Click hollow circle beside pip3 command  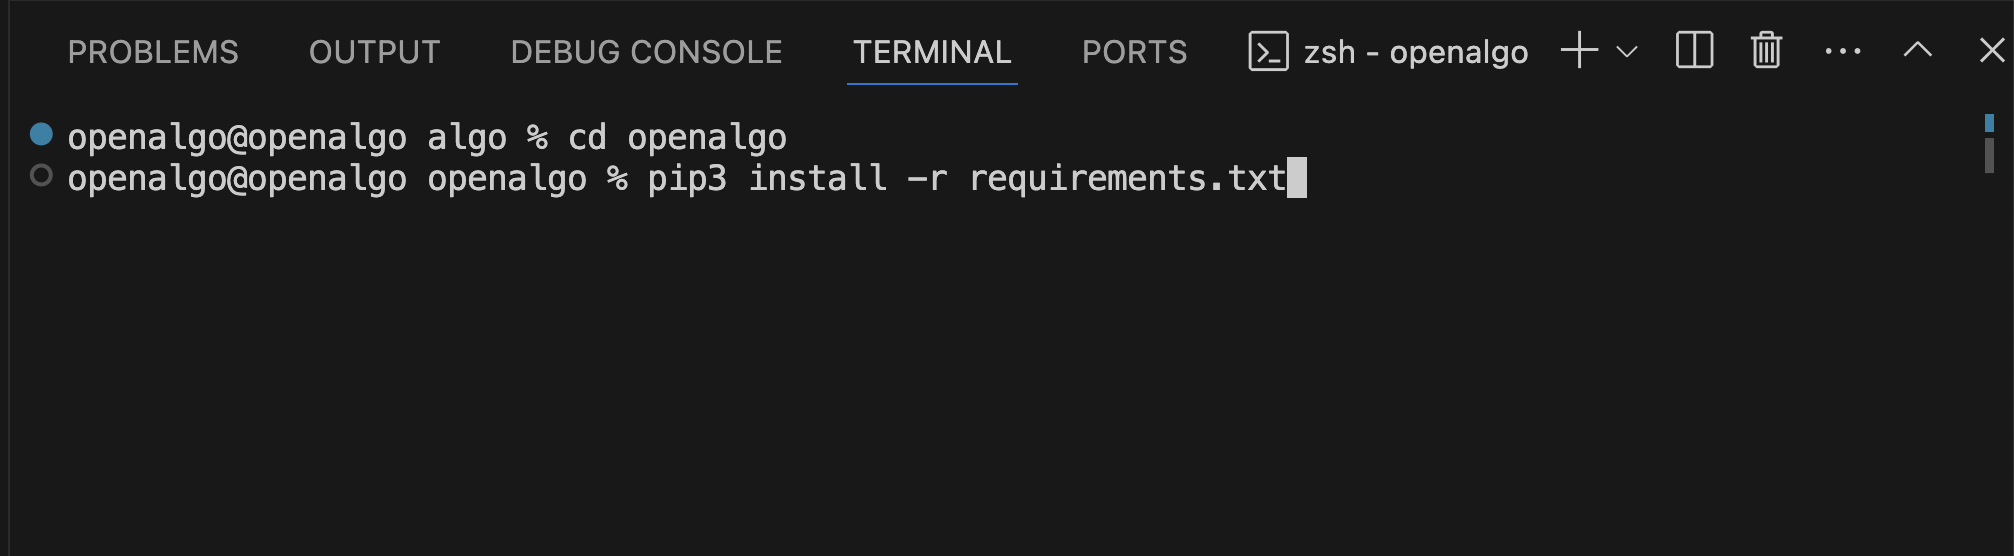point(41,176)
